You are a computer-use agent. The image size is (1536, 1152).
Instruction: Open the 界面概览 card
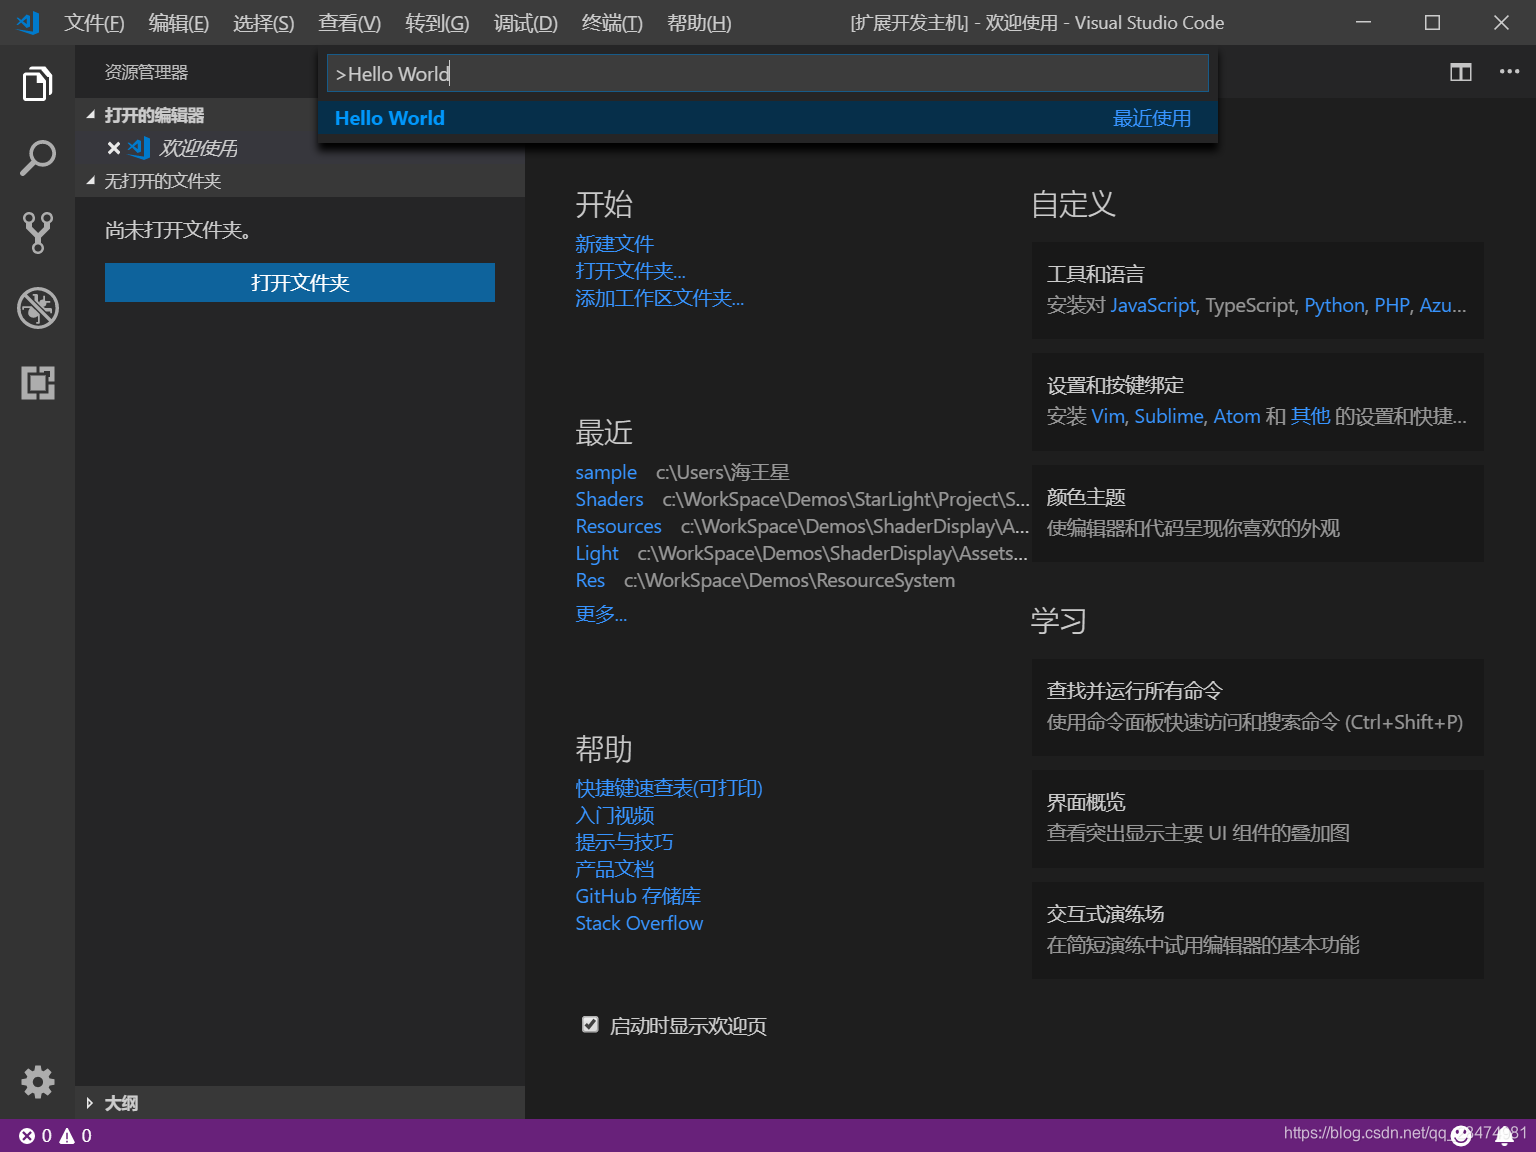1257,818
